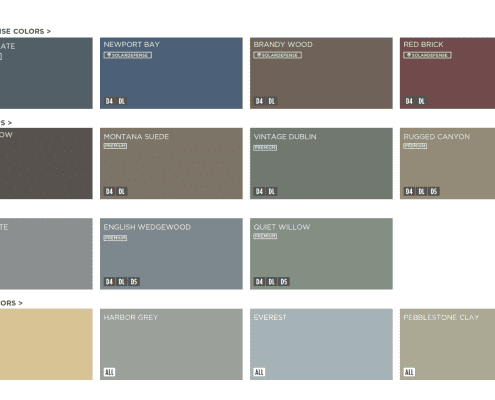Image resolution: width=495 pixels, height=400 pixels.
Task: Pick the Montana Suede color swatch
Action: [171, 163]
